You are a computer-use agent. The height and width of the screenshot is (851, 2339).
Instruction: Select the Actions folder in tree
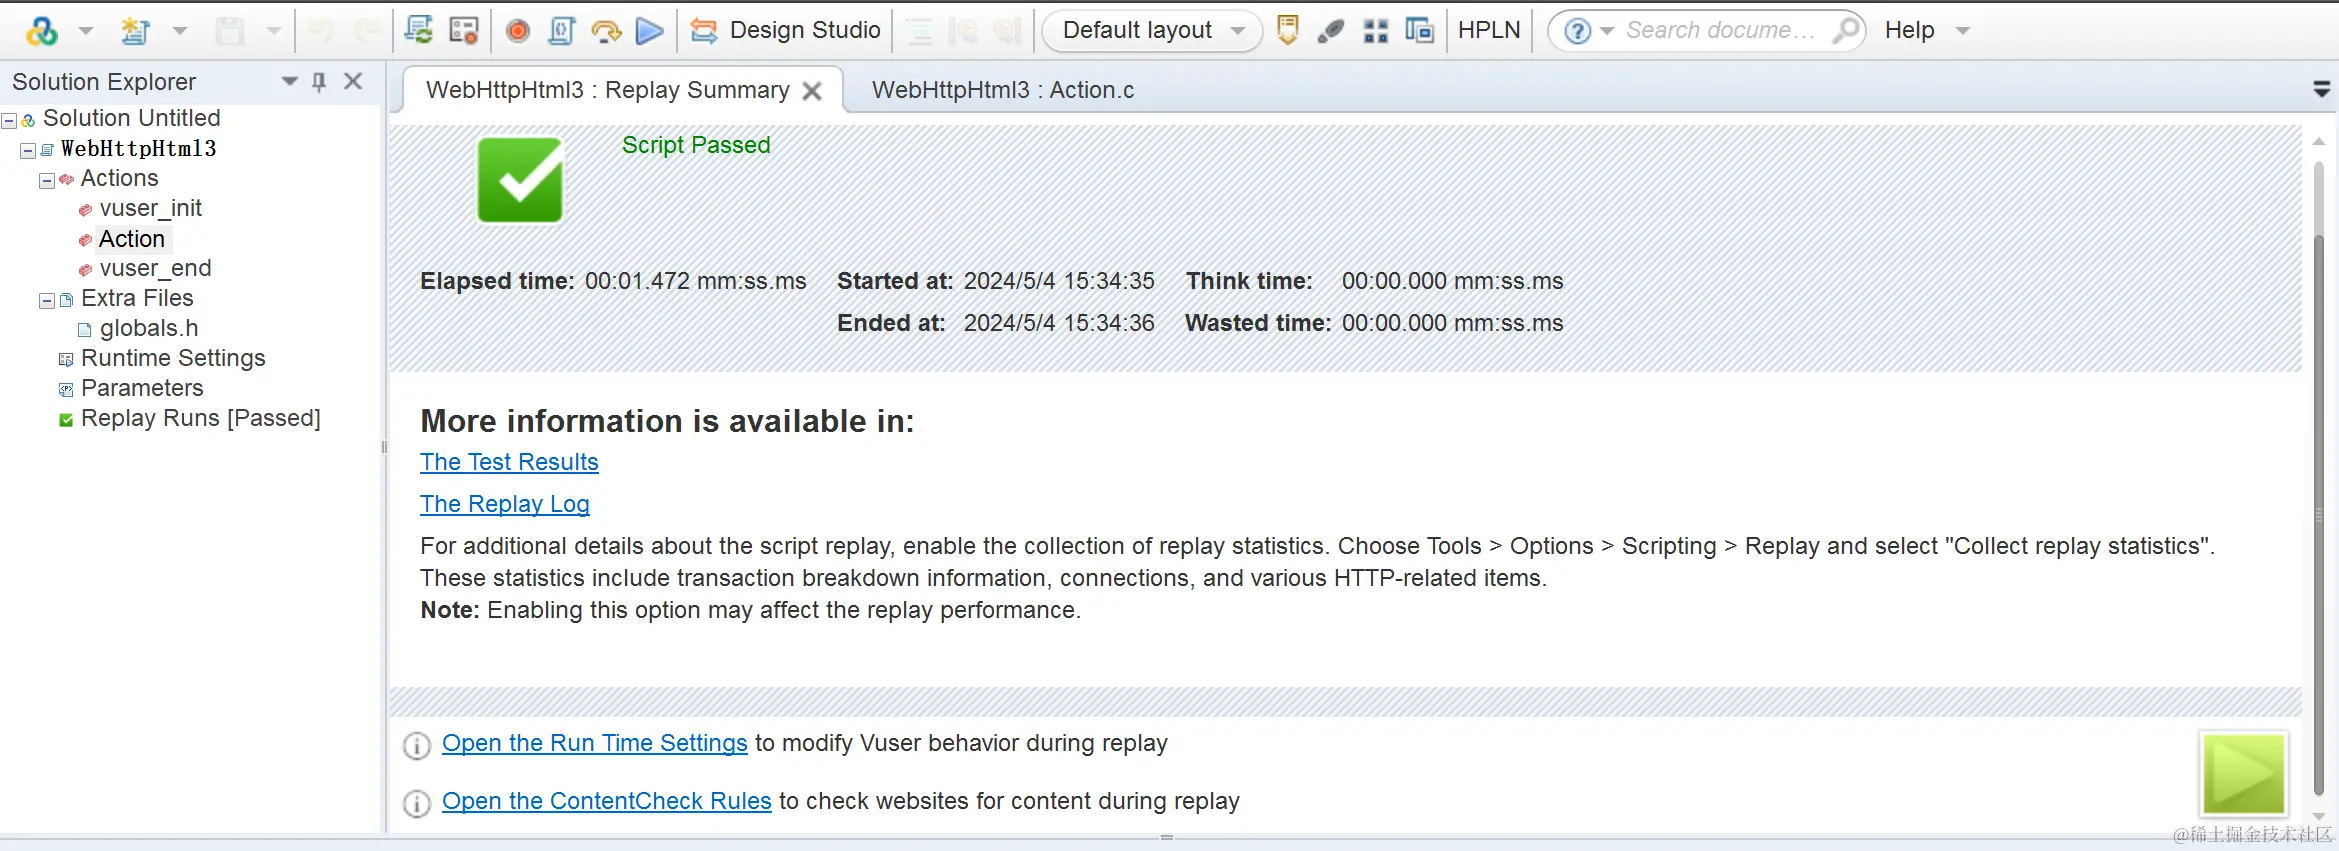click(119, 178)
